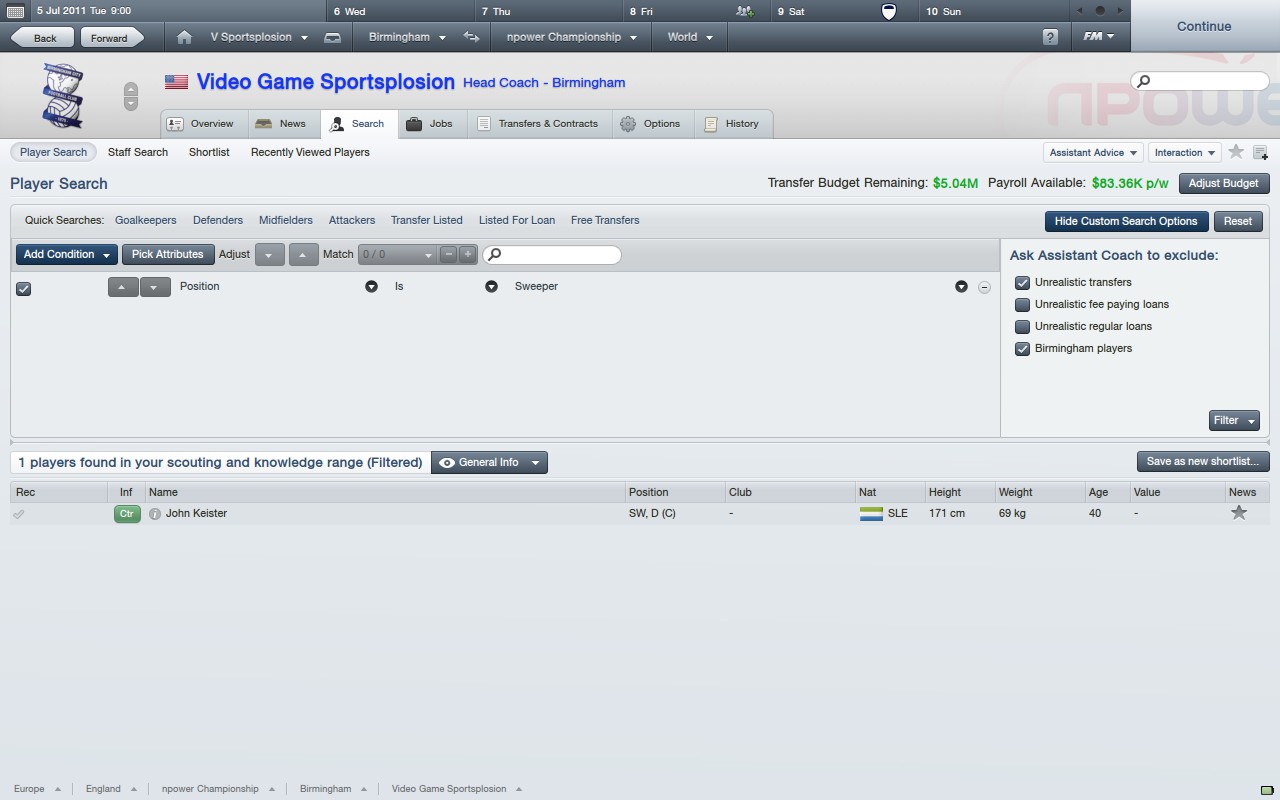Click Adjust Budget button
This screenshot has width=1280, height=800.
pos(1224,184)
